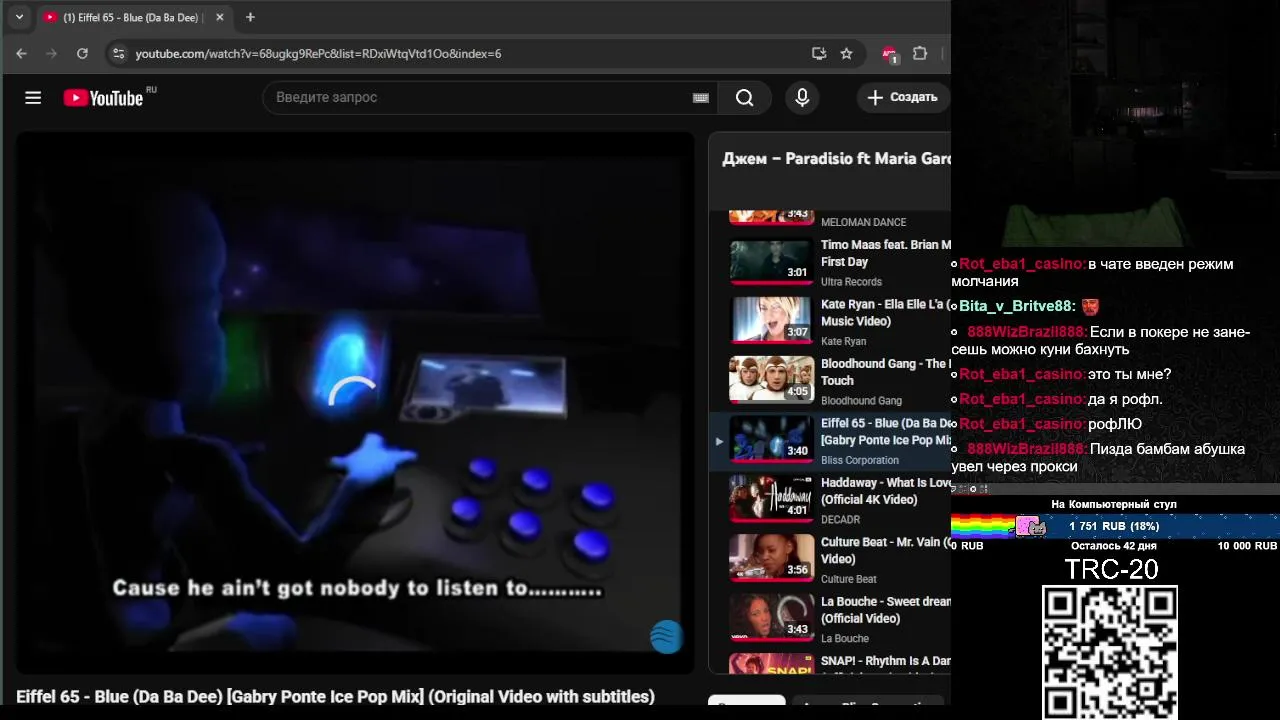
Task: Open the Culture Beat Mr. Vain thumbnail
Action: click(771, 558)
